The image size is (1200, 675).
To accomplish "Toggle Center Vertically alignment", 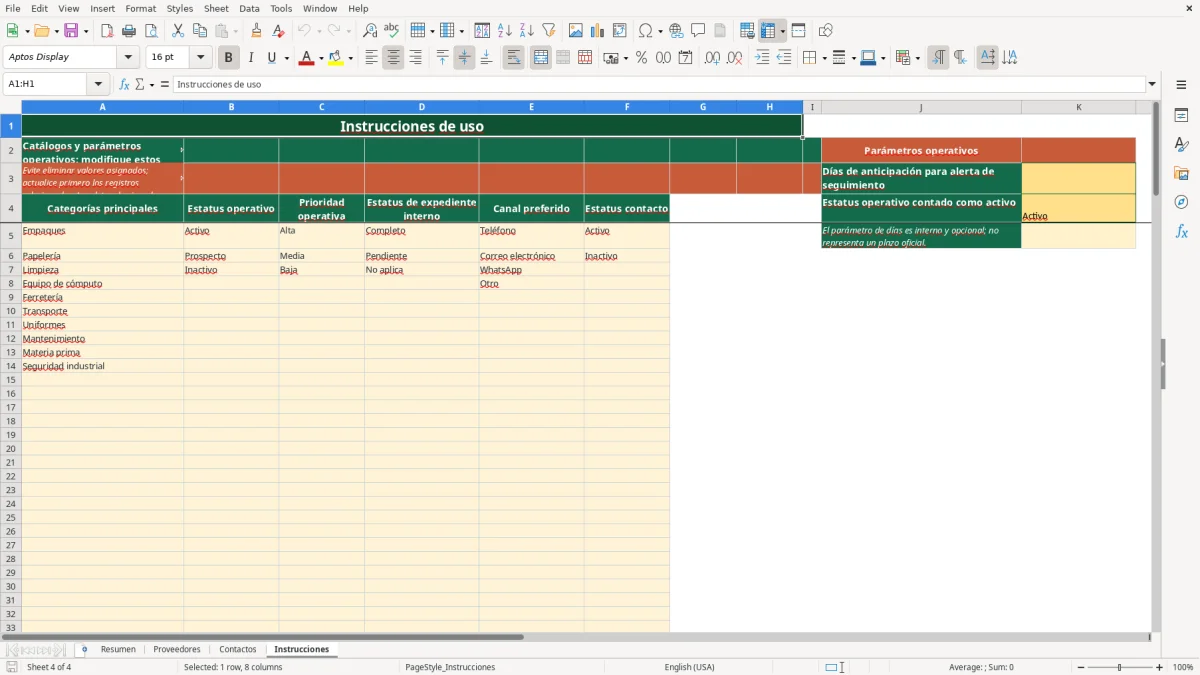I will point(464,58).
